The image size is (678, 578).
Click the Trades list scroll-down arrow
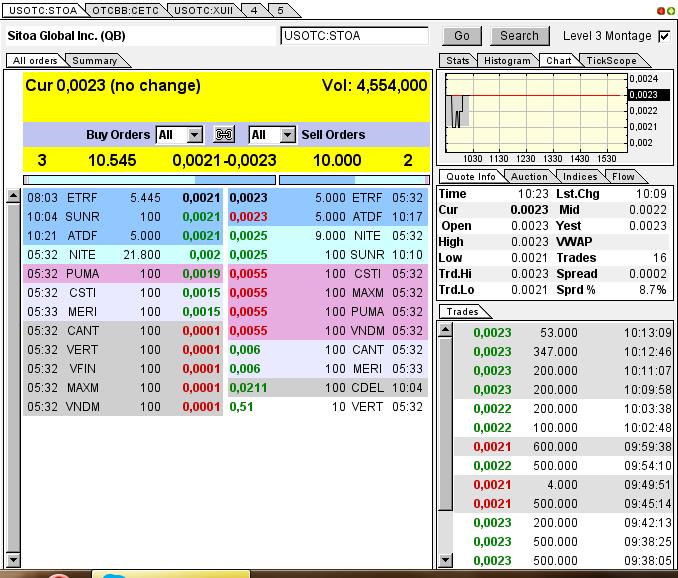click(x=445, y=559)
